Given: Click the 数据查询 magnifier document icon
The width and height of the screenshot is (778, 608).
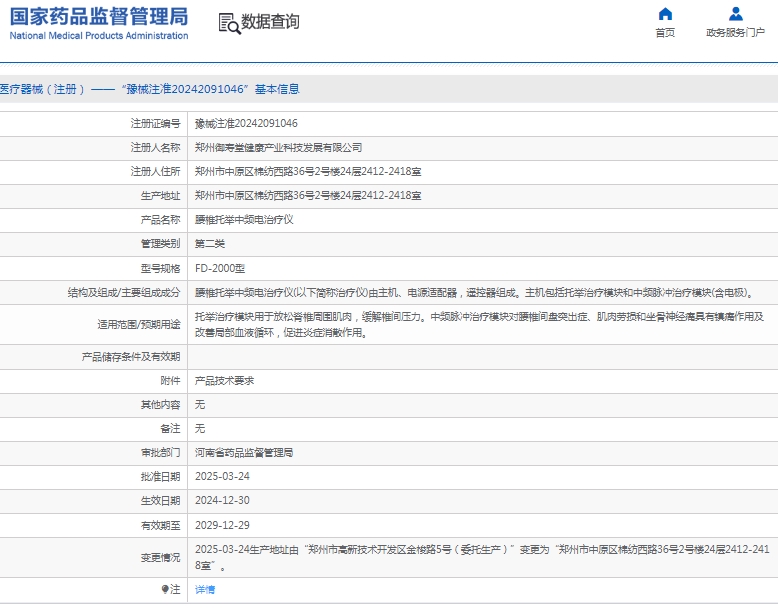Looking at the screenshot, I should click(x=229, y=23).
